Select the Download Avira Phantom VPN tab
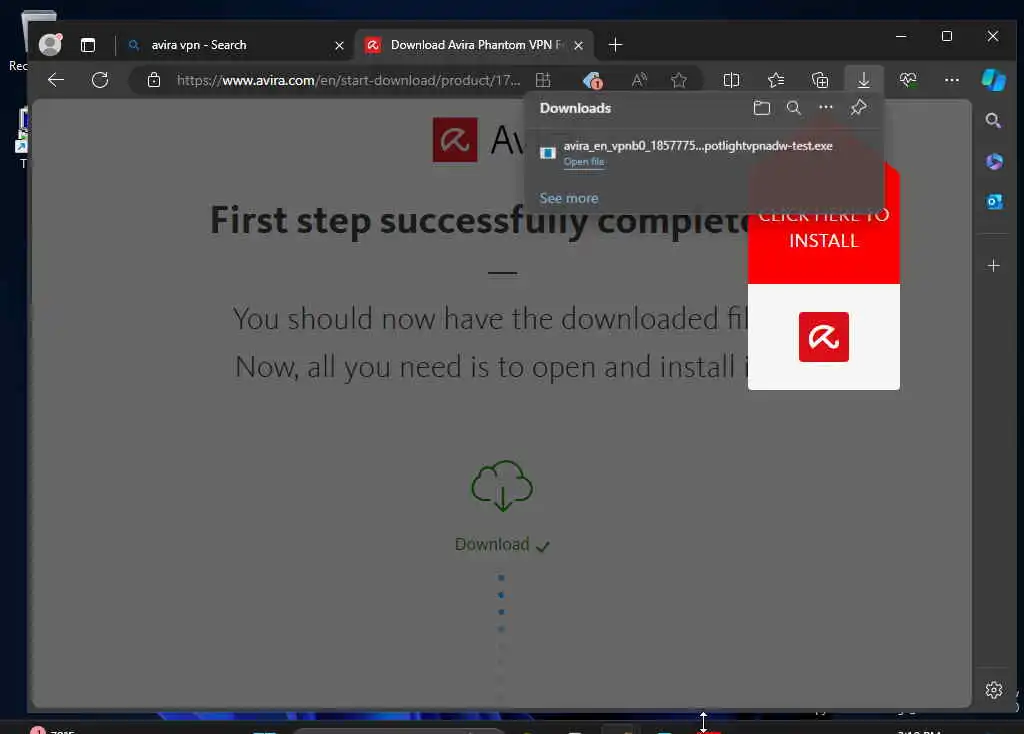The image size is (1024, 734). tap(475, 45)
